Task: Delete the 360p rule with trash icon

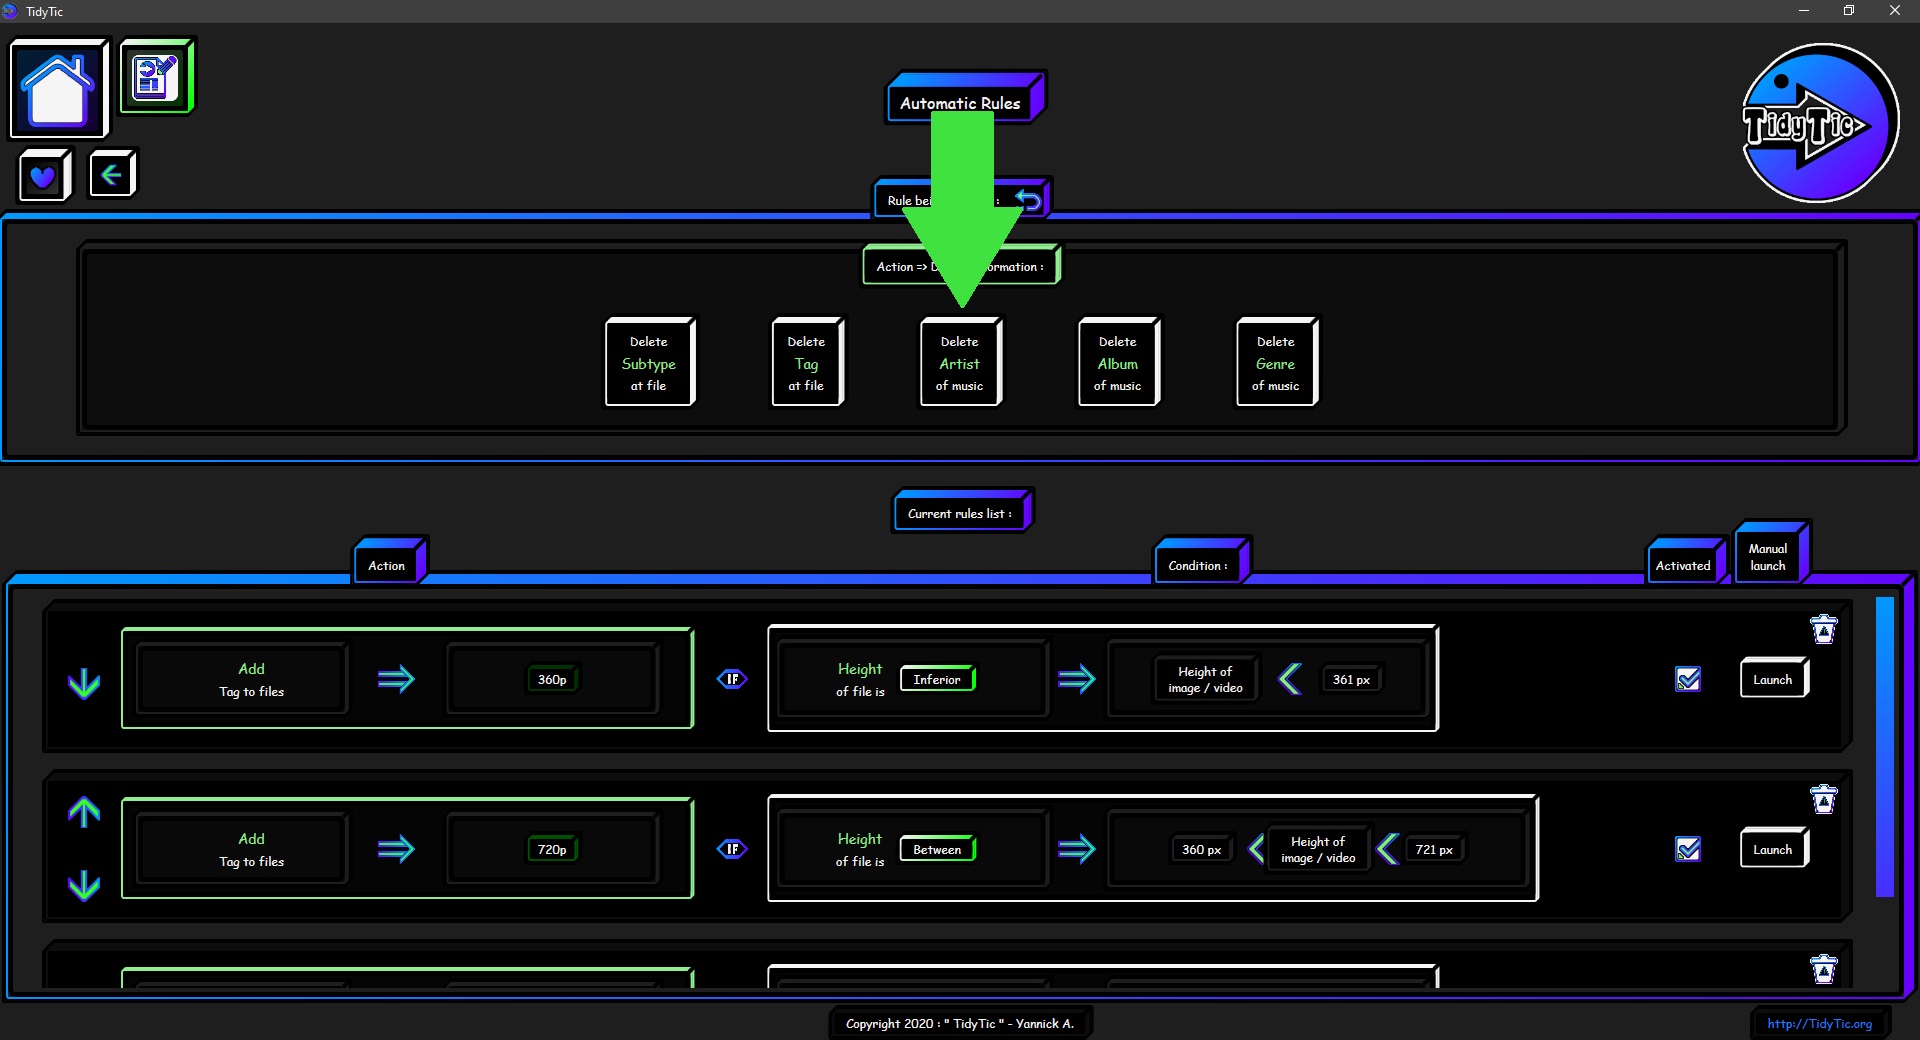Action: (1823, 630)
